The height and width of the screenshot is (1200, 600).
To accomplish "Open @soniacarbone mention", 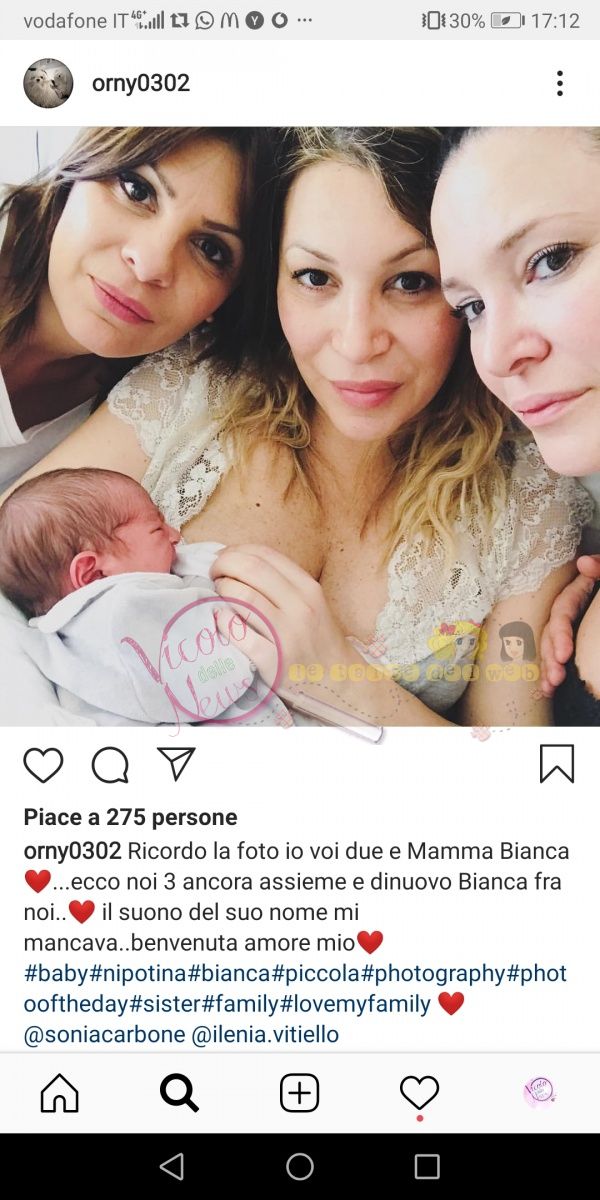I will (x=104, y=1034).
